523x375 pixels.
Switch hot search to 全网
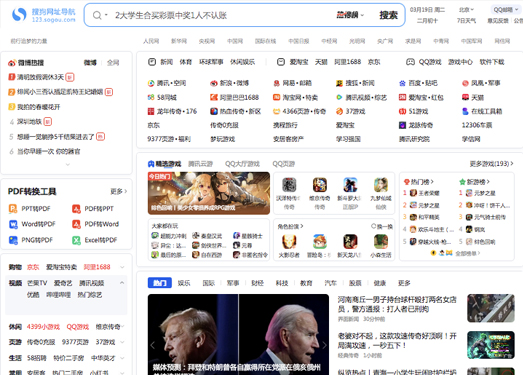[113, 63]
